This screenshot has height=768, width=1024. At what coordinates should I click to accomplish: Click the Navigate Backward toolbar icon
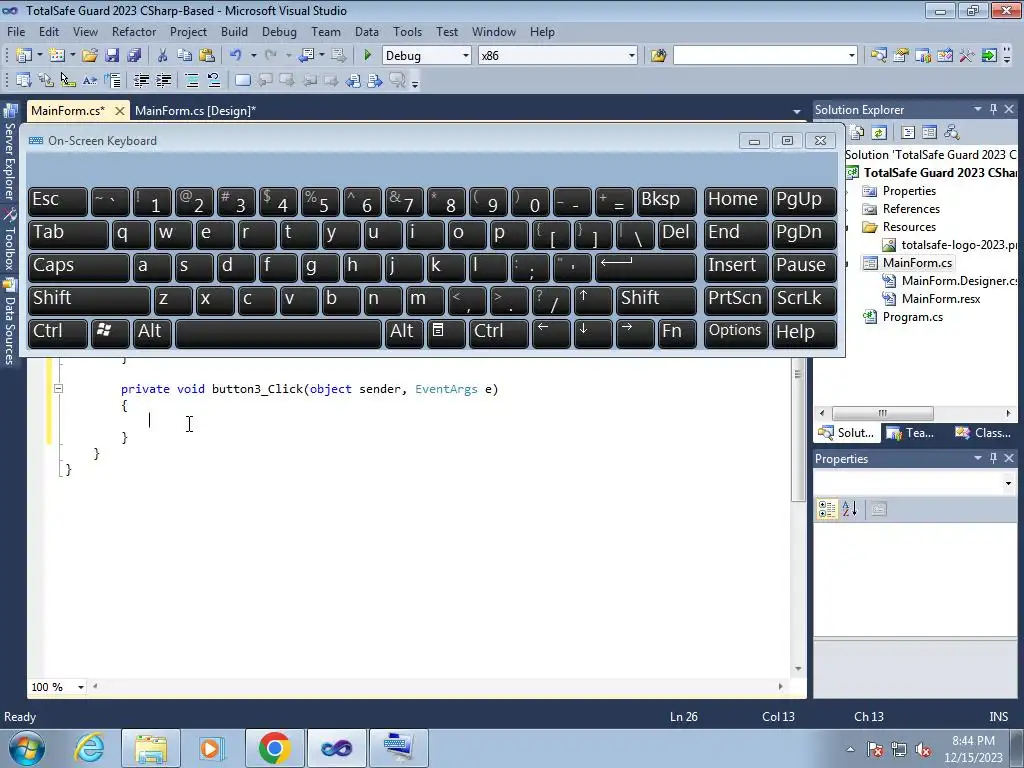306,56
